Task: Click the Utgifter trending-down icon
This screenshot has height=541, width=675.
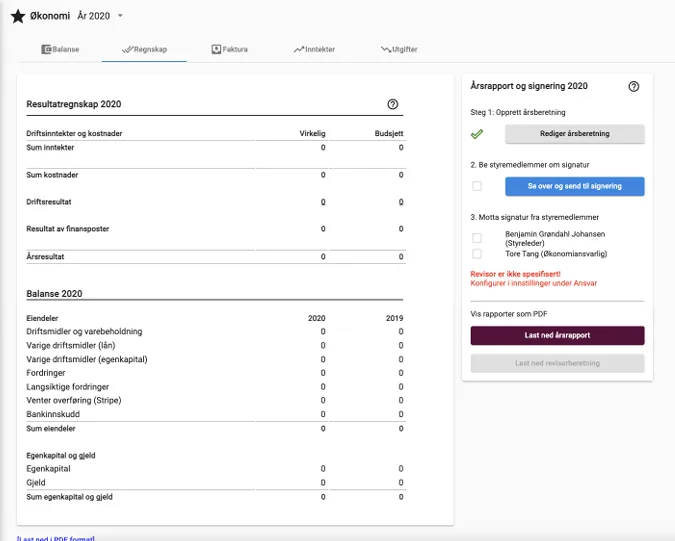Action: pos(386,49)
